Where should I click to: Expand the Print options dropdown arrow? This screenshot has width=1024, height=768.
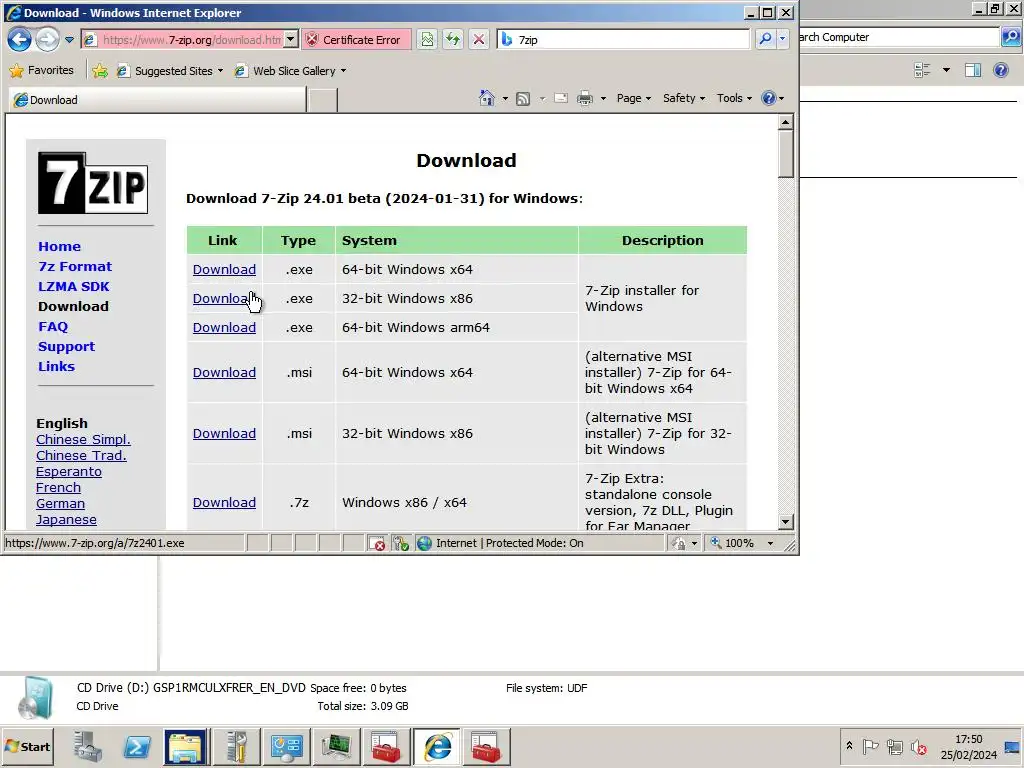tap(603, 99)
